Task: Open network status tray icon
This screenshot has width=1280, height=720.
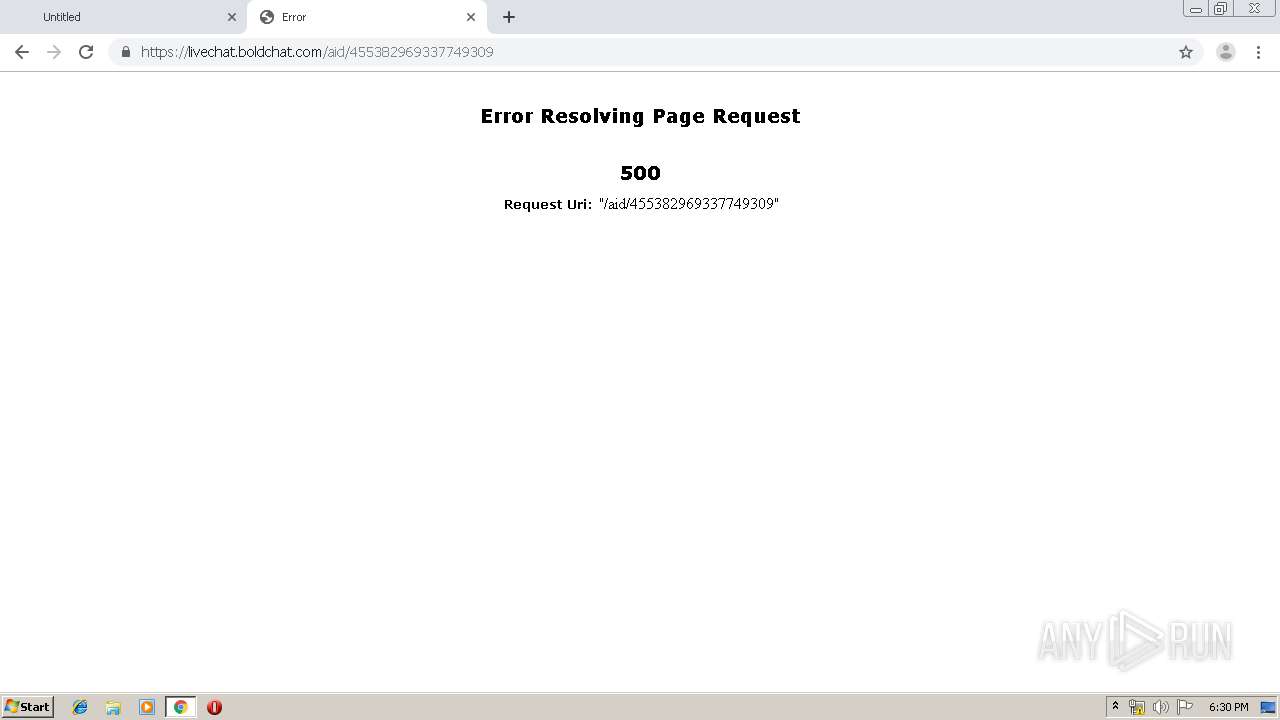Action: point(1137,707)
